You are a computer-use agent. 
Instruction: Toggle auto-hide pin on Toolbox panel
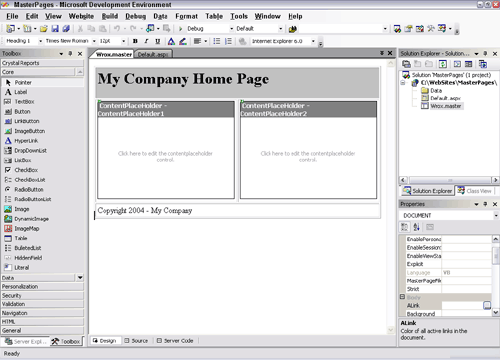[70, 53]
